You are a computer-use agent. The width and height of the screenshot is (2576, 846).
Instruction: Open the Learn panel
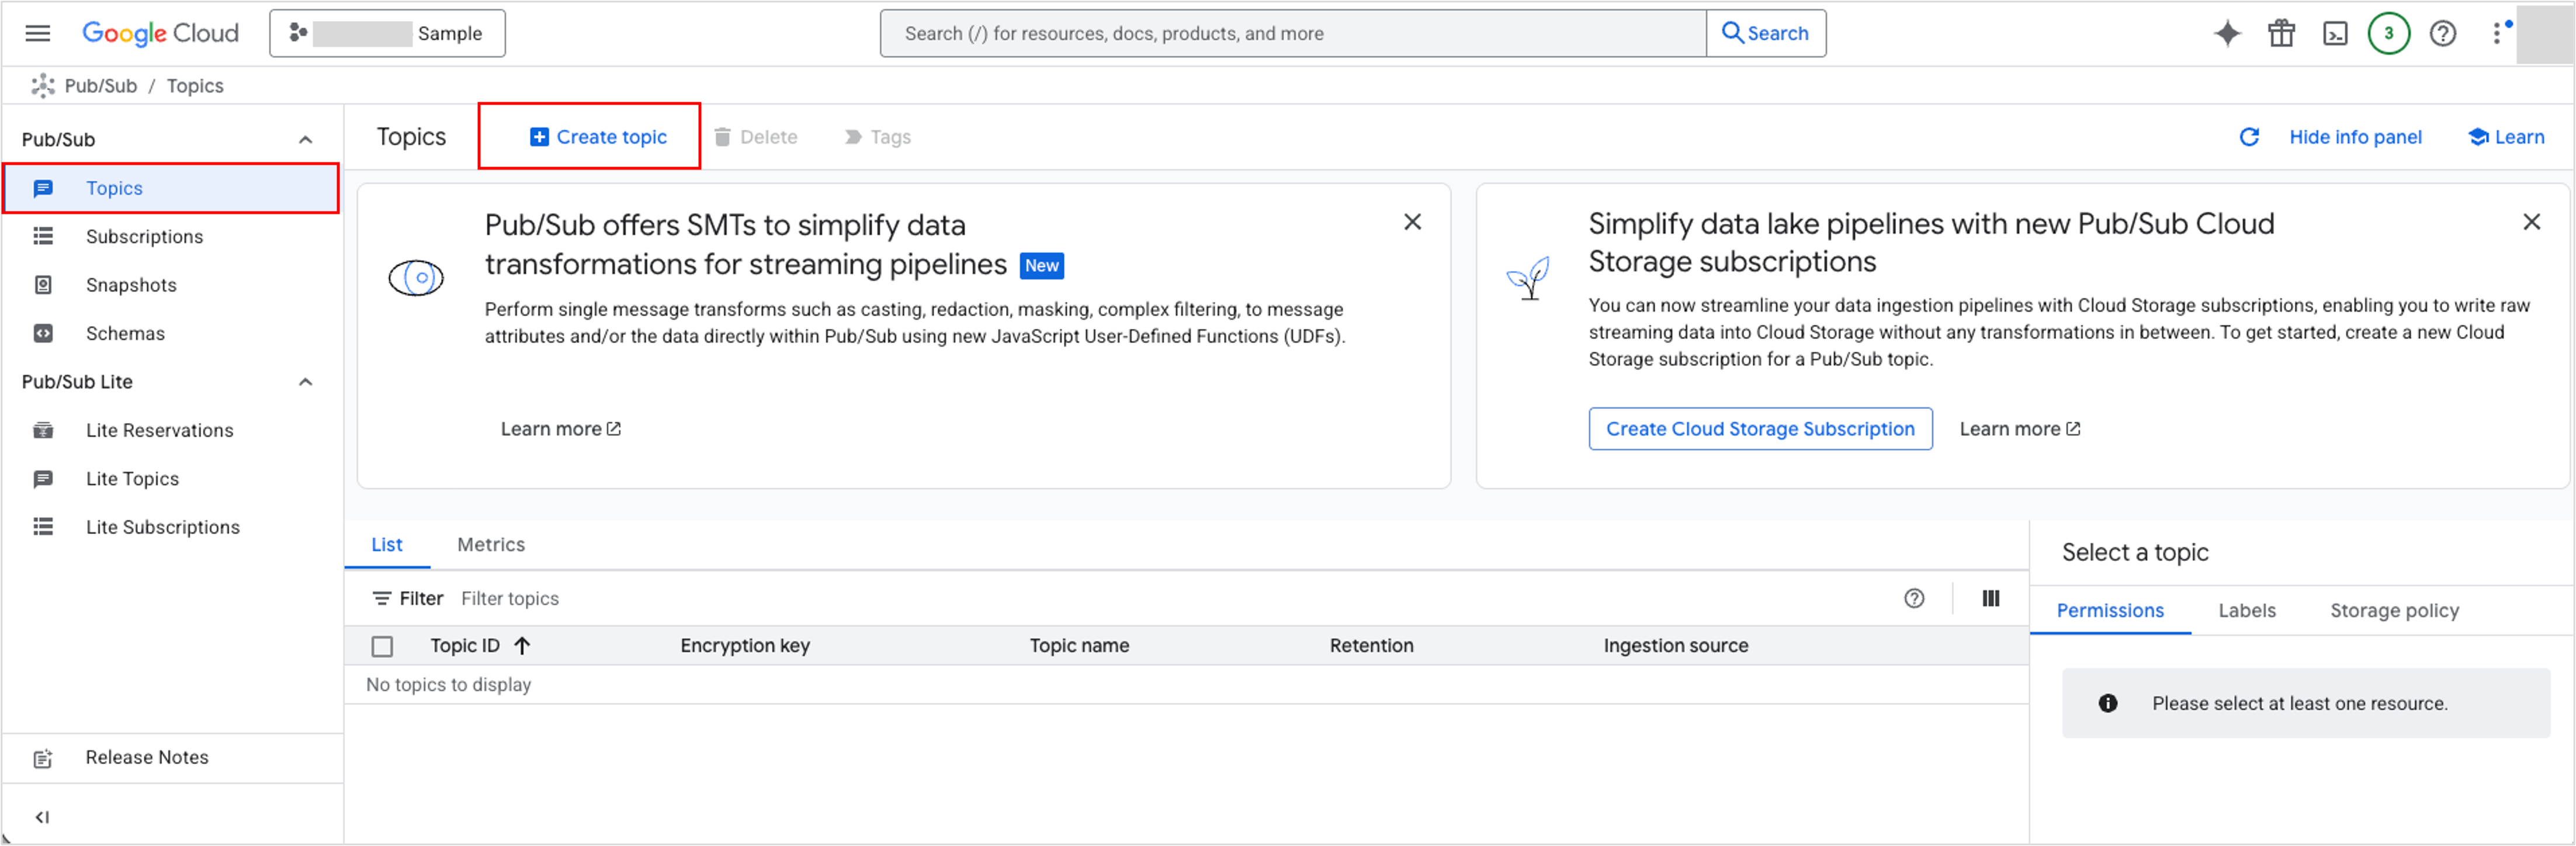pos(2506,137)
